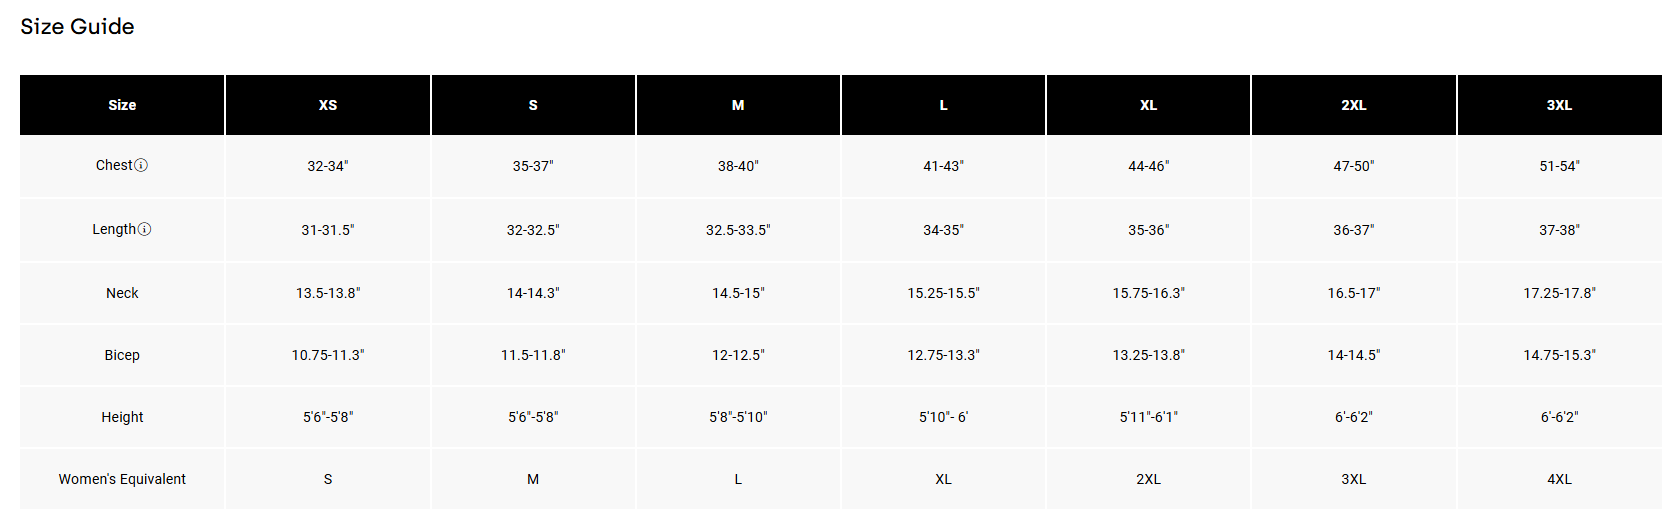Click the Women's Equivalent row label
This screenshot has width=1674, height=532.
click(122, 479)
